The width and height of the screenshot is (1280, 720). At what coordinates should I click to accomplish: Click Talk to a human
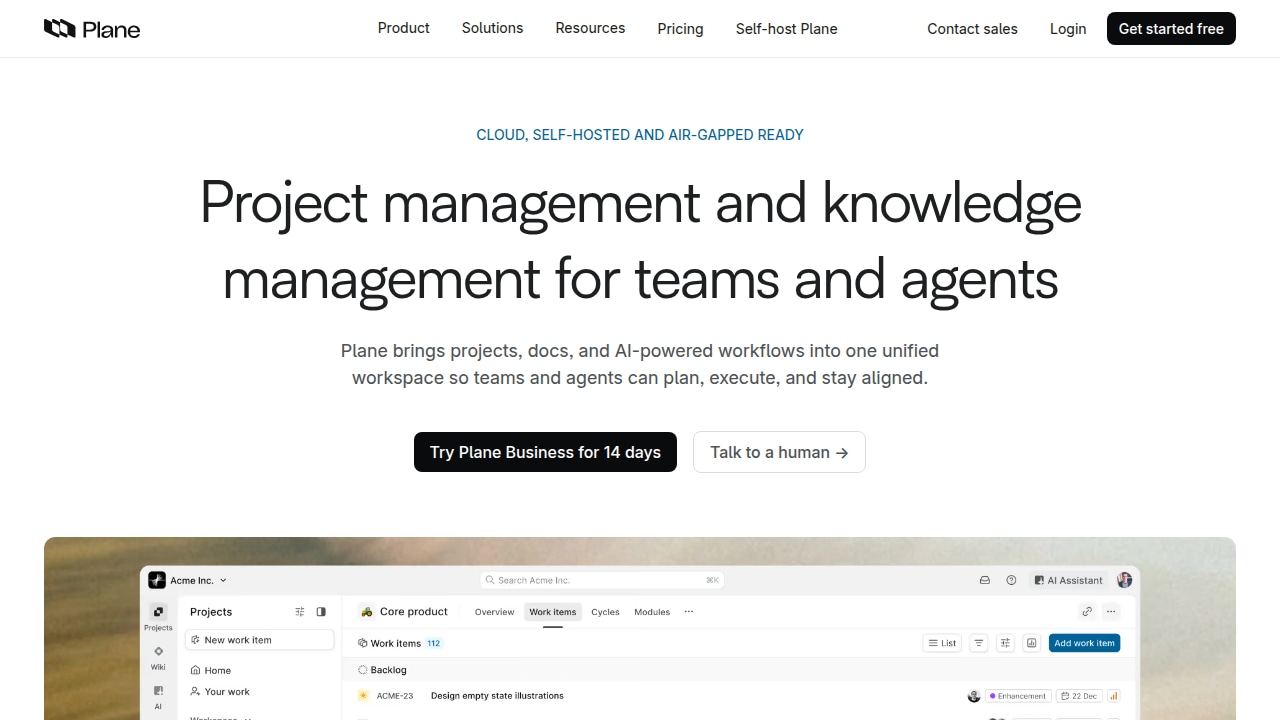(x=779, y=452)
